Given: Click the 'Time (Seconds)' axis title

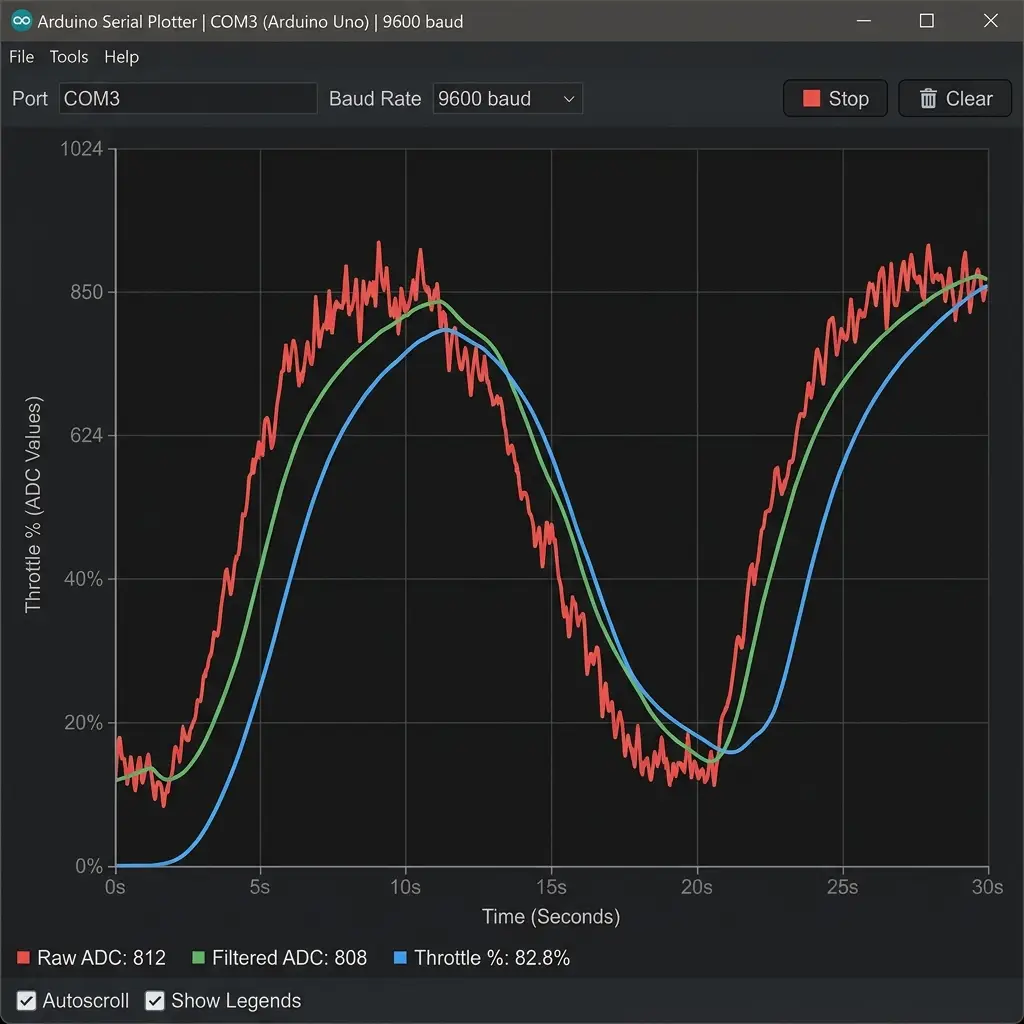Looking at the screenshot, I should (551, 916).
